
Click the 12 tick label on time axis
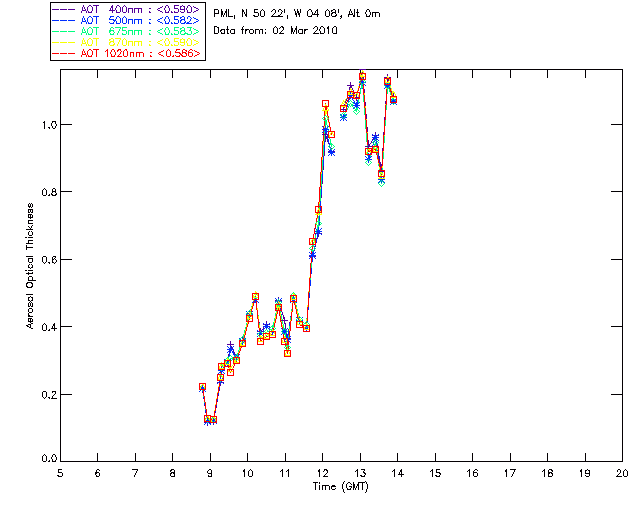pos(322,472)
